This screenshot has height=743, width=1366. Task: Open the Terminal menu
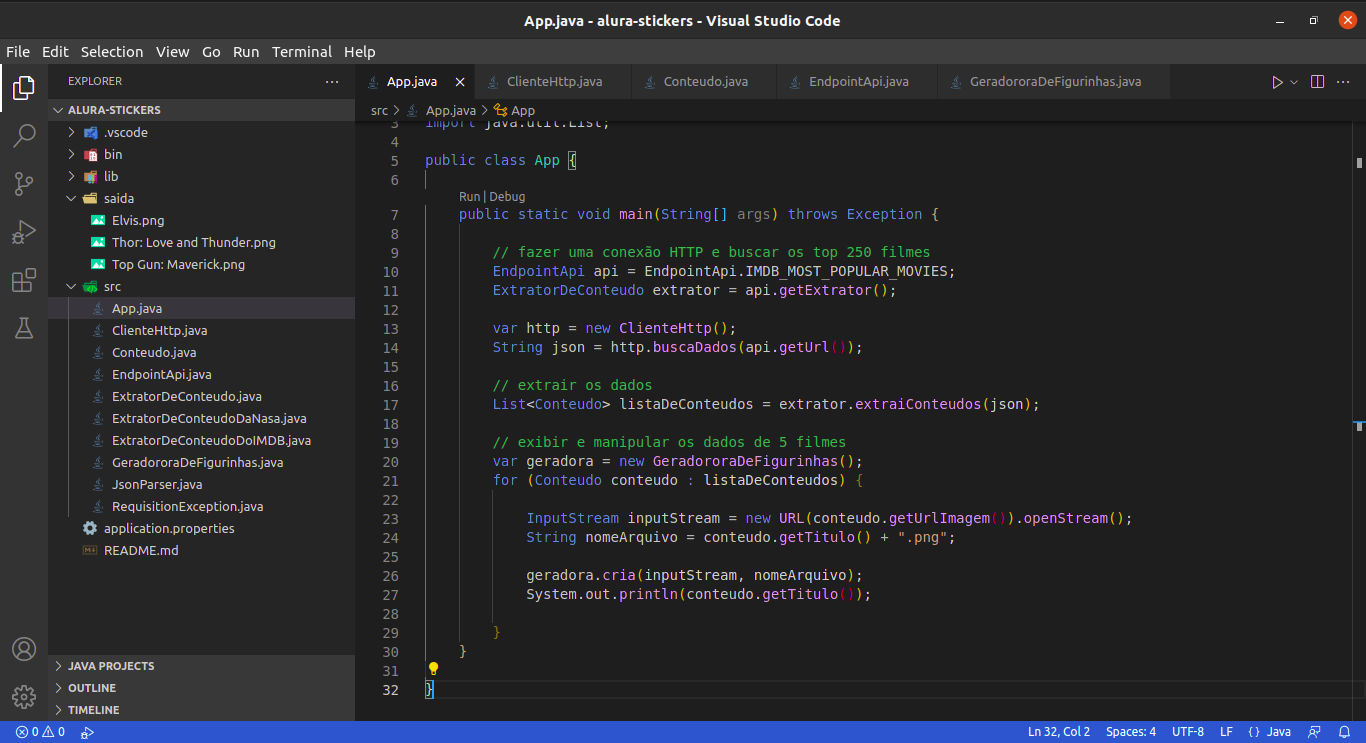[302, 51]
